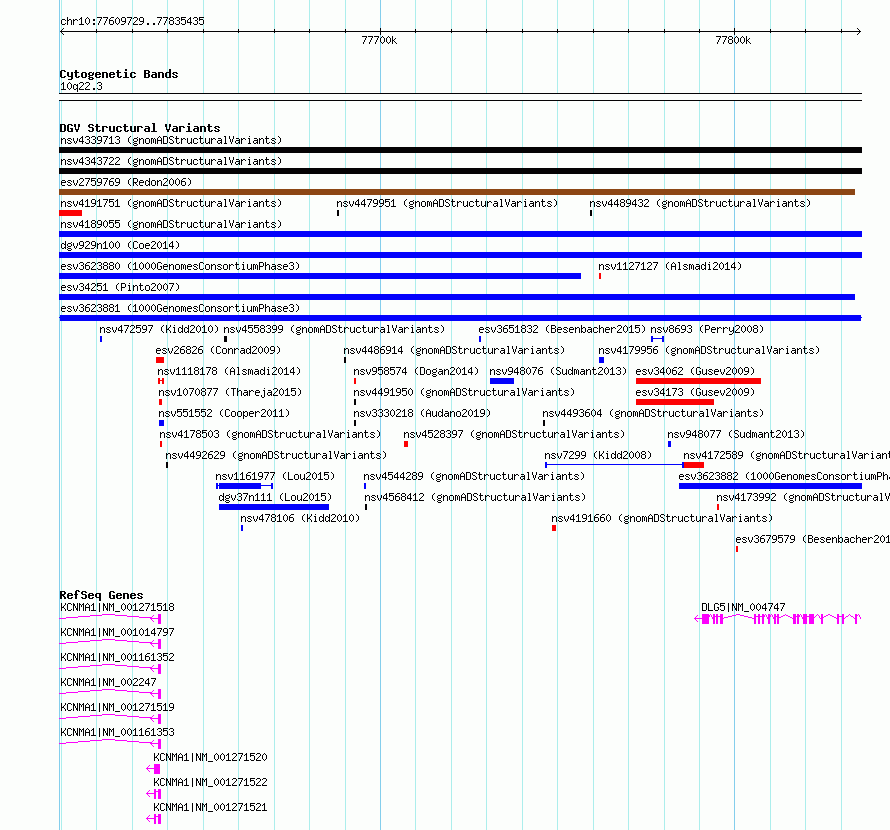This screenshot has height=830, width=890.
Task: Click nsv4179956 gnomAD variant label
Action: tap(709, 350)
